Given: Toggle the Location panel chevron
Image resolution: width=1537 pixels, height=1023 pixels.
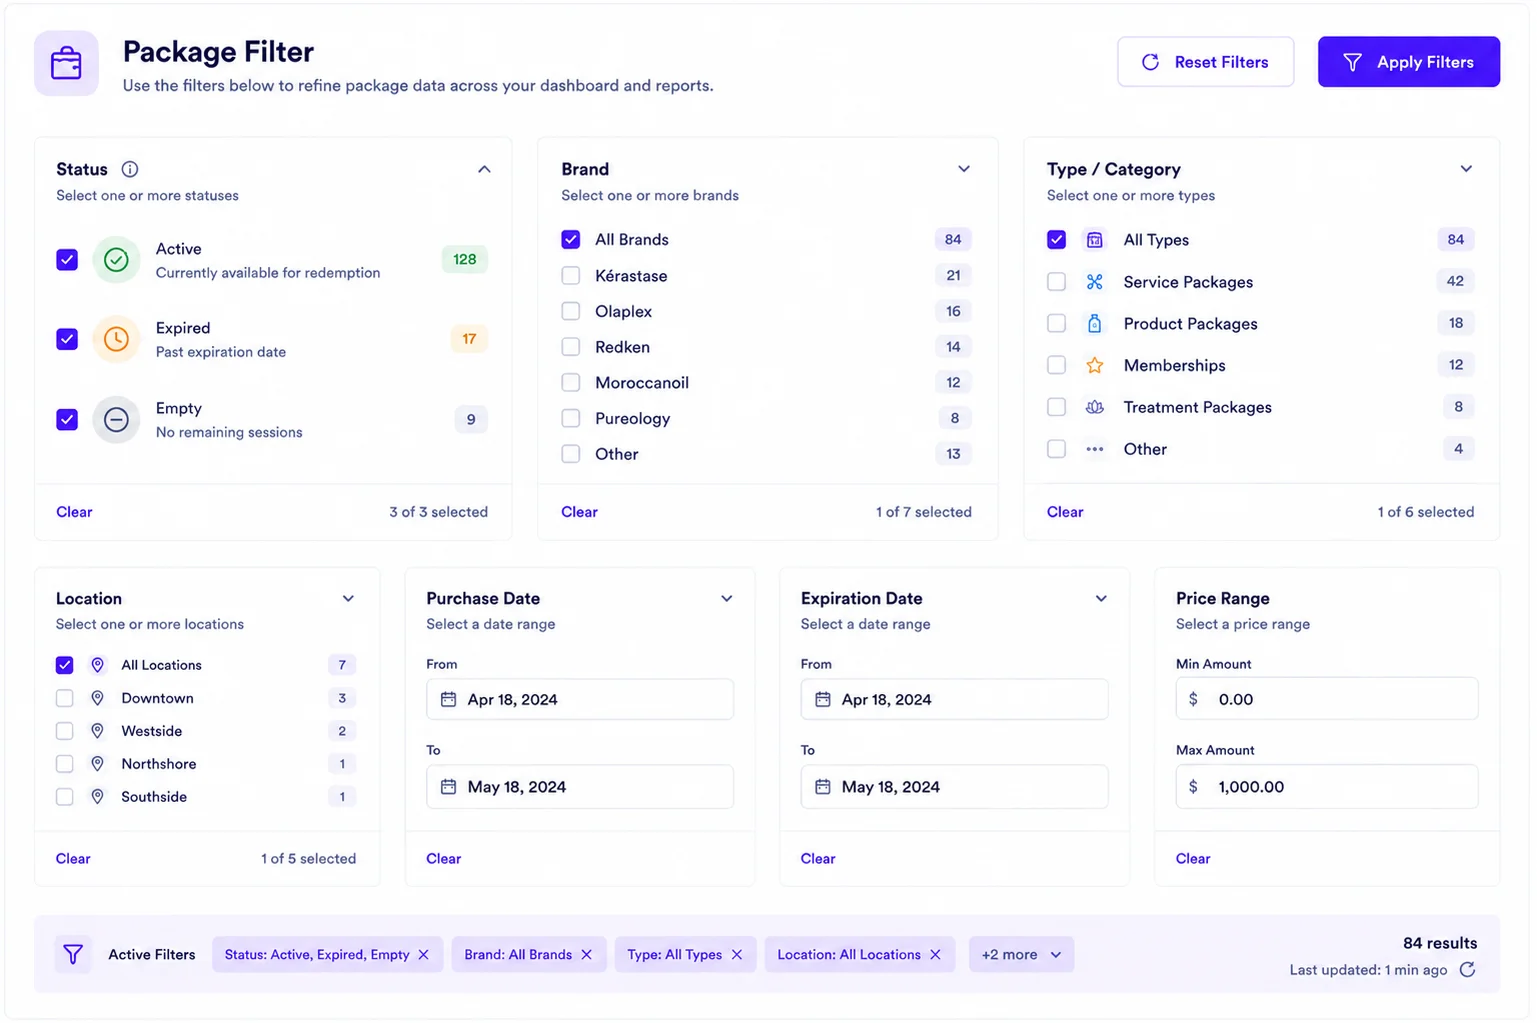Looking at the screenshot, I should [348, 599].
